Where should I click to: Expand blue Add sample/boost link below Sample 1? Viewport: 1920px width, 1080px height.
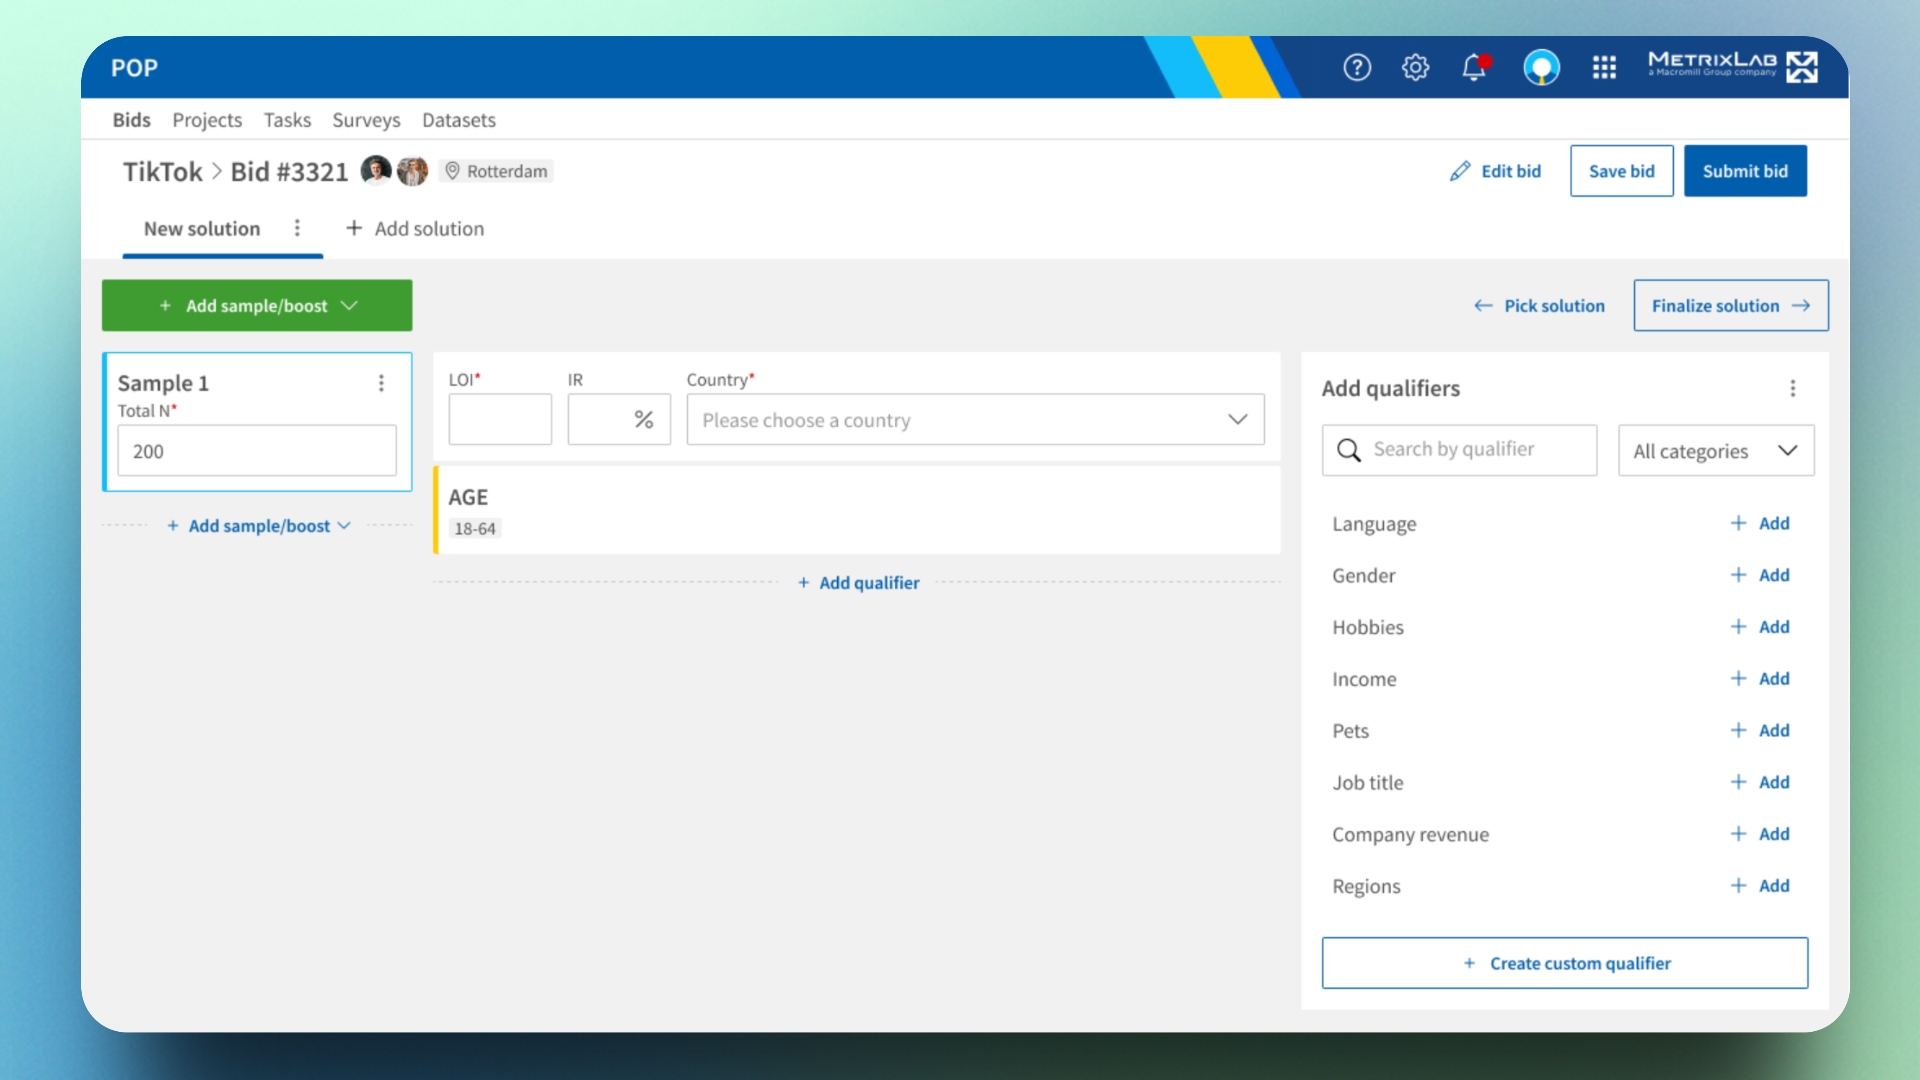pyautogui.click(x=258, y=526)
